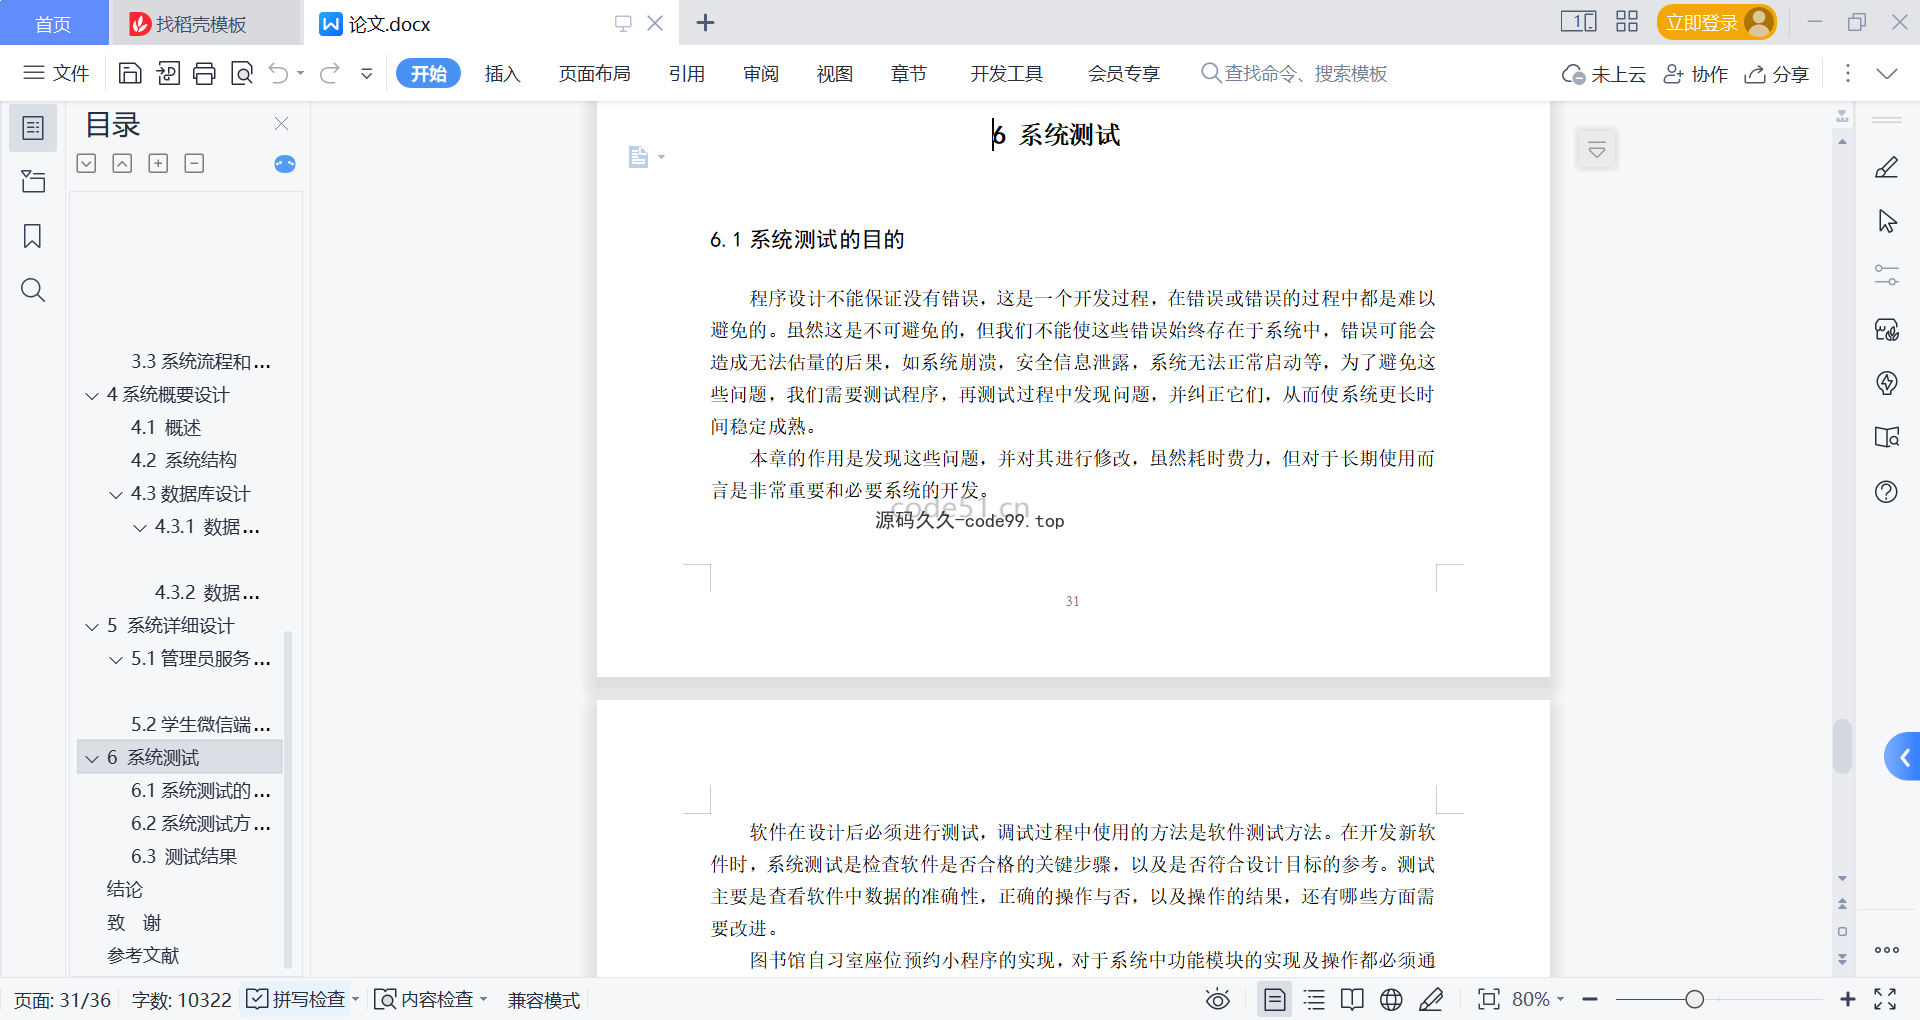Toggle eye protection mode in status bar
Viewport: 1920px width, 1020px height.
(1217, 999)
